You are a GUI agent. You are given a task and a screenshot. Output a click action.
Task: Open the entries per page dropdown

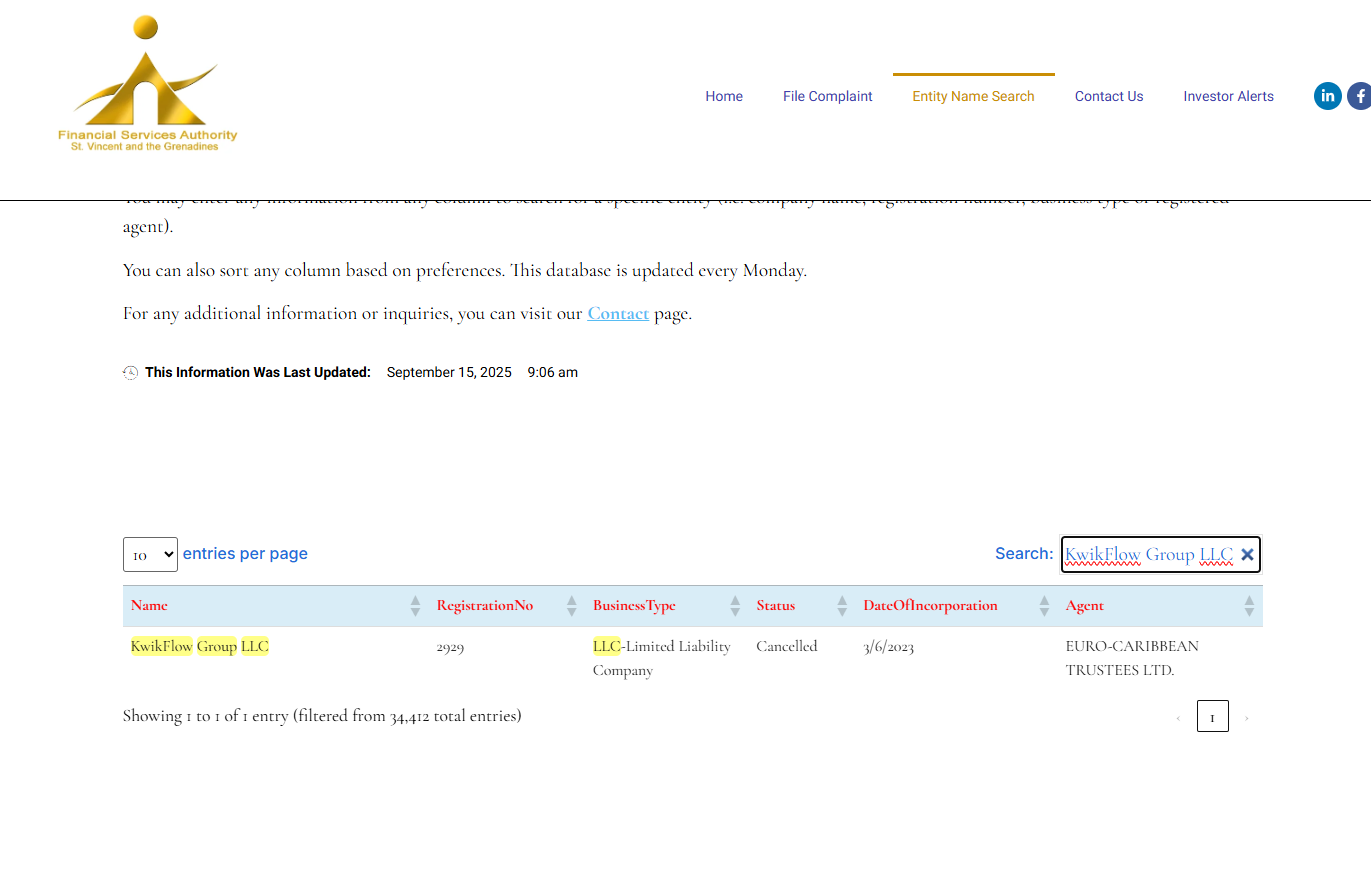pyautogui.click(x=150, y=554)
